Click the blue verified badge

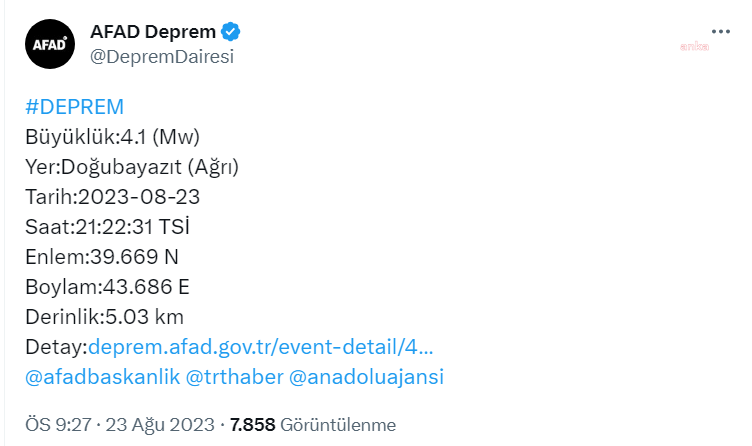pyautogui.click(x=230, y=33)
